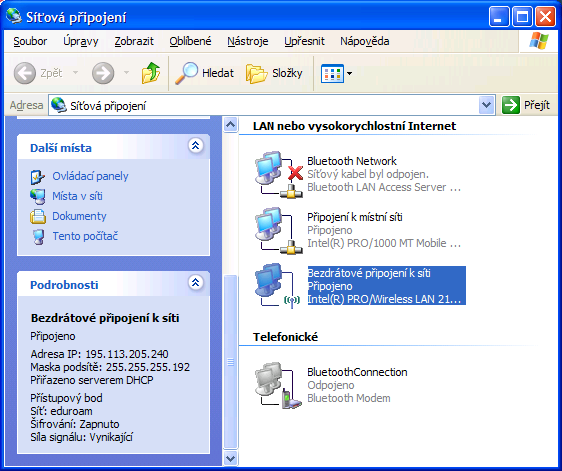Expand the address bar dropdown

click(x=486, y=105)
